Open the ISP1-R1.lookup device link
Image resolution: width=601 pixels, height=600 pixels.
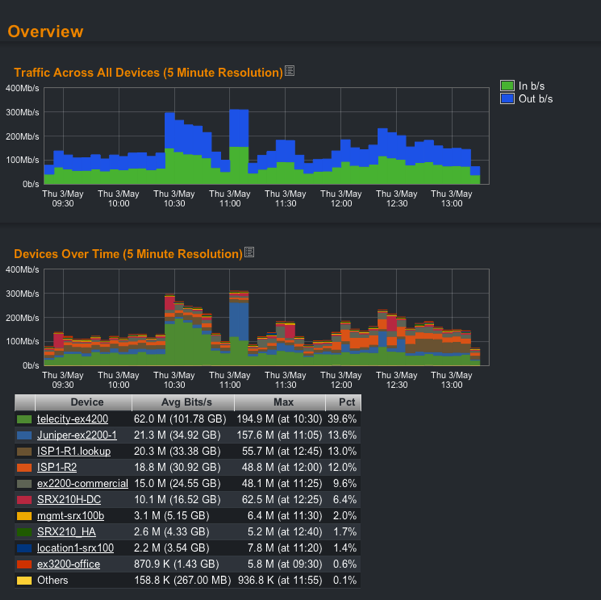[x=73, y=451]
